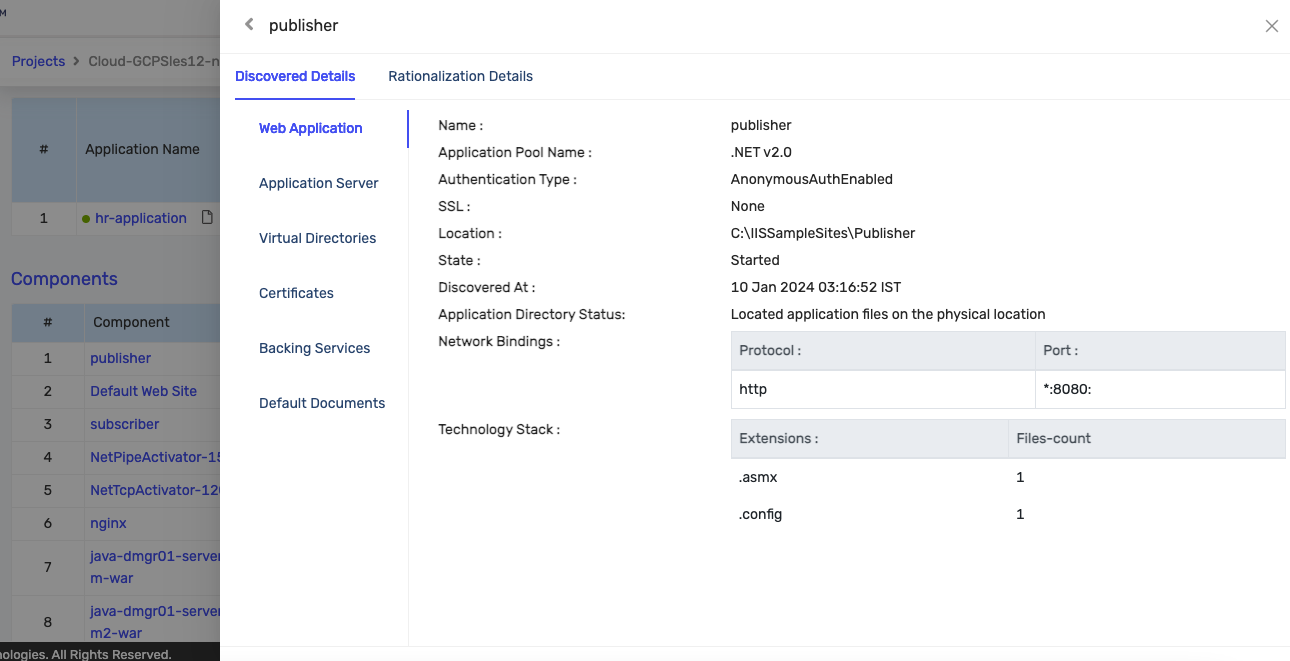The height and width of the screenshot is (661, 1290).
Task: Open the hr-application link
Action: tap(140, 218)
